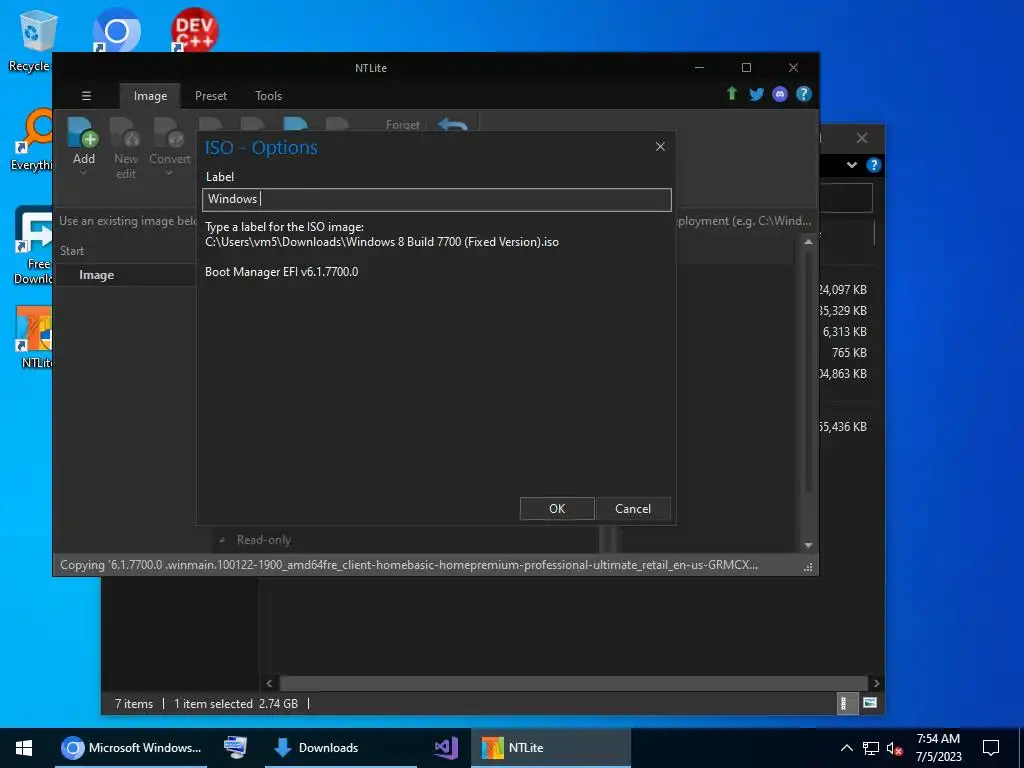Open the Dev-C++ desktop shortcut
This screenshot has height=768, width=1024.
pyautogui.click(x=194, y=30)
